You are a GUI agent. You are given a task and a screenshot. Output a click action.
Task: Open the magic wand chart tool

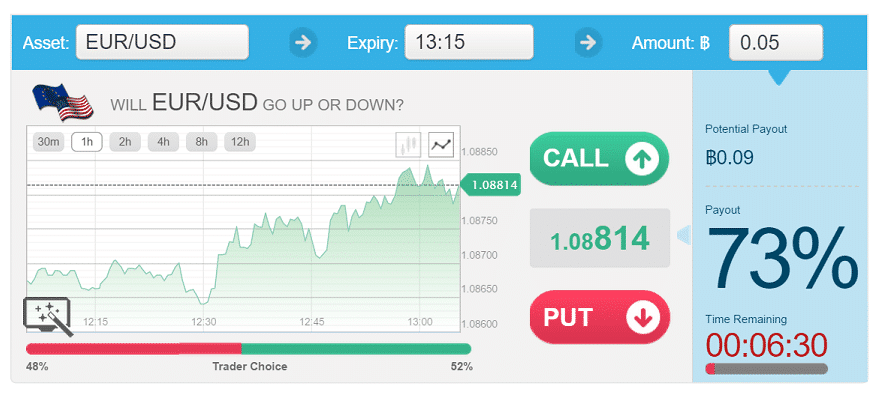[x=48, y=316]
